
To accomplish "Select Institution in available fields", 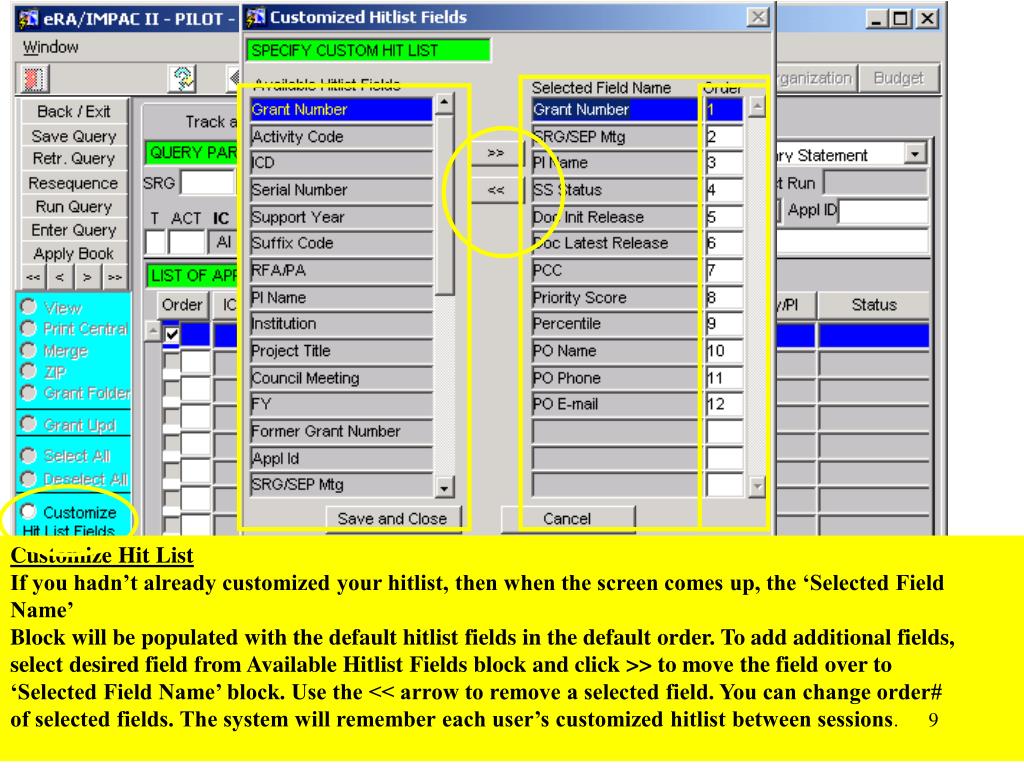I will [341, 324].
